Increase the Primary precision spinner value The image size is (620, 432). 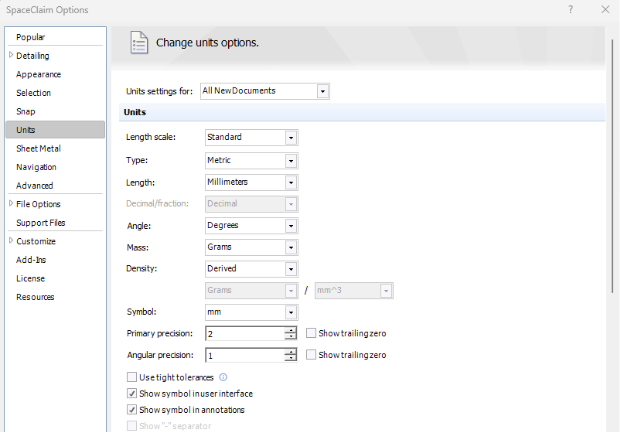290,330
